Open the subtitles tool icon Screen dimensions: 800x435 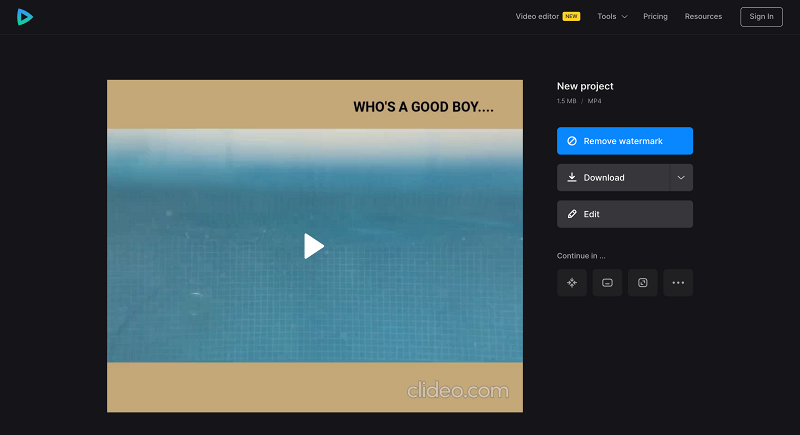click(607, 283)
